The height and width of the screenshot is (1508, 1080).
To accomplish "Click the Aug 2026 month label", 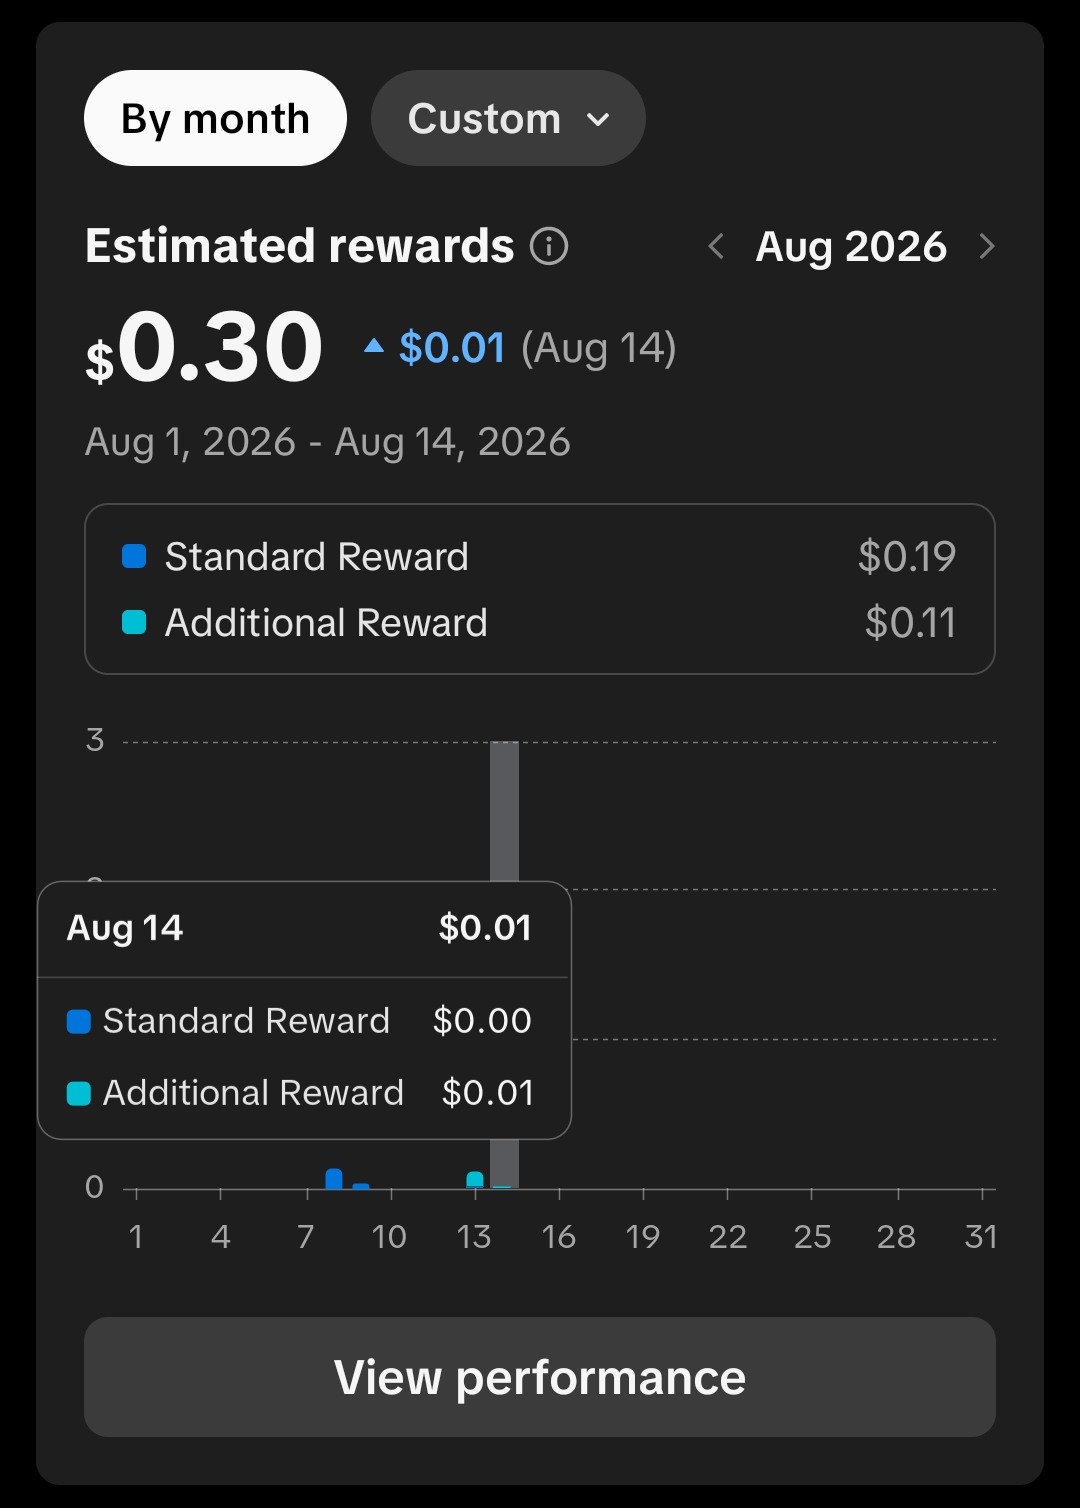I will click(851, 246).
